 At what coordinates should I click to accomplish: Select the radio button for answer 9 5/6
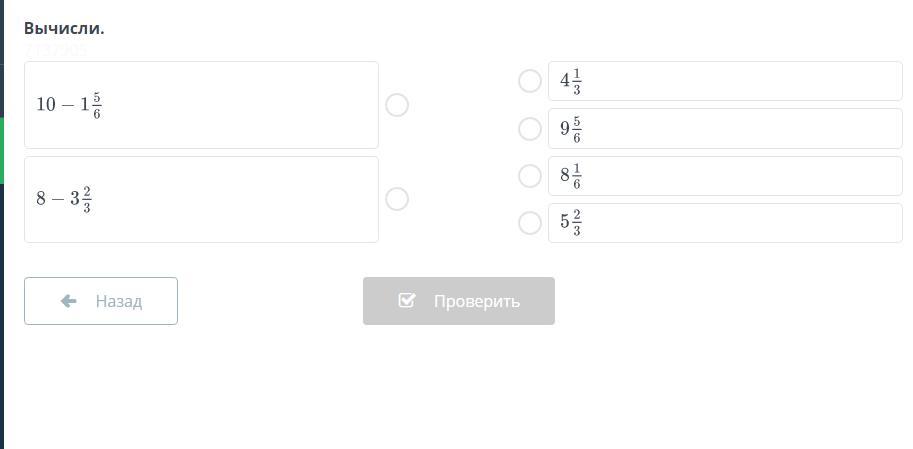(x=530, y=128)
